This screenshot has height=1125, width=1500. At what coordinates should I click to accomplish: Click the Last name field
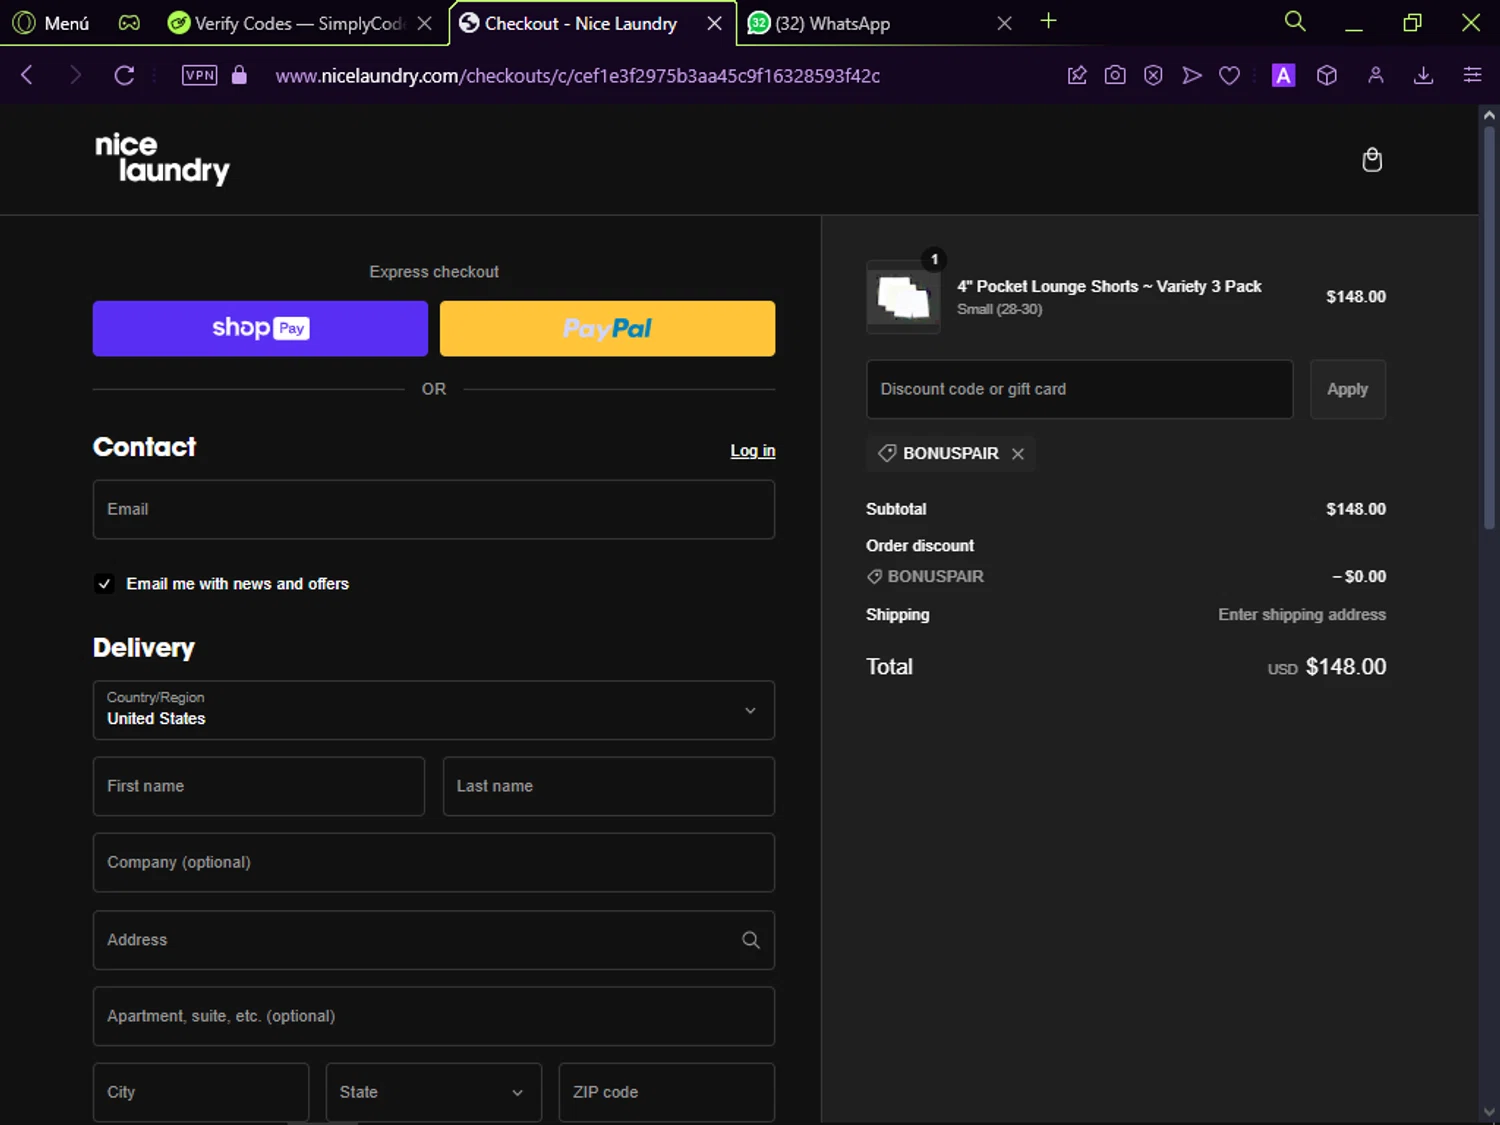coord(609,786)
